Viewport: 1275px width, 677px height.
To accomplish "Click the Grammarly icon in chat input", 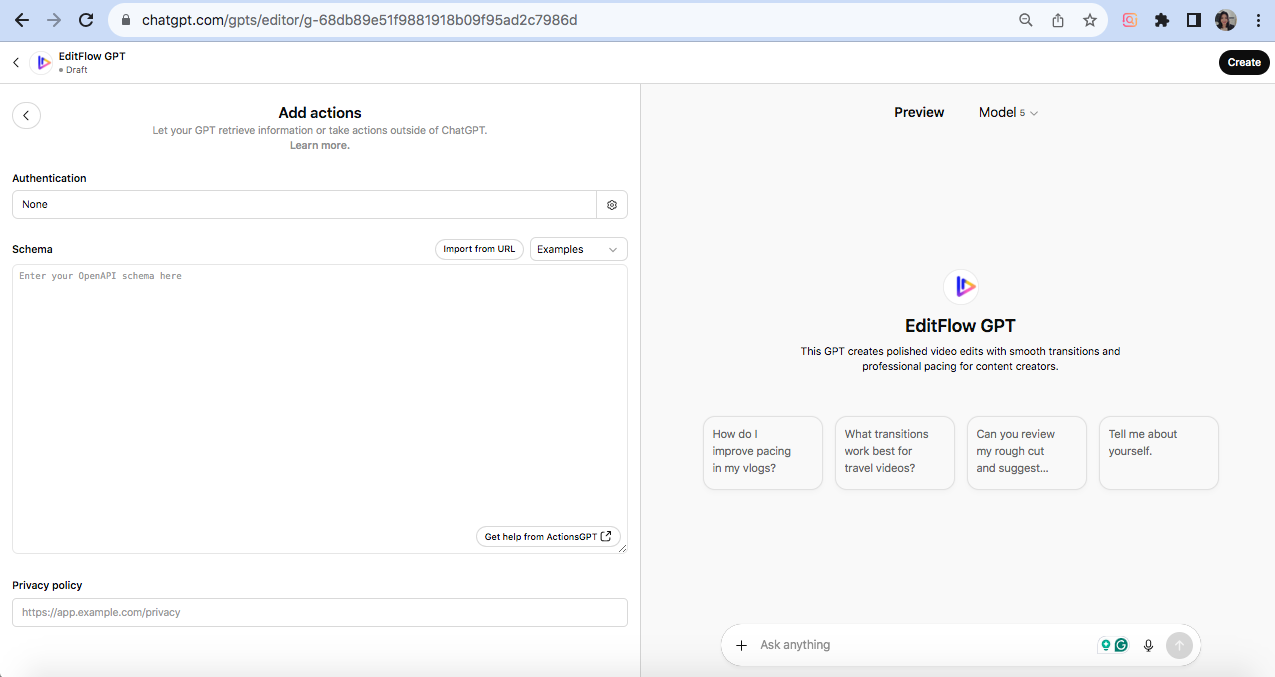I will click(1121, 646).
